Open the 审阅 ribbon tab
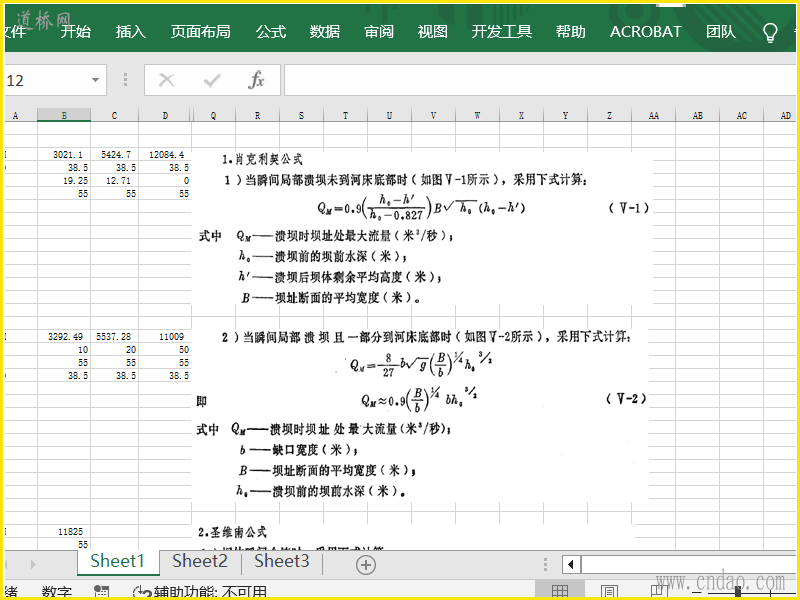The height and width of the screenshot is (600, 800). (x=379, y=32)
